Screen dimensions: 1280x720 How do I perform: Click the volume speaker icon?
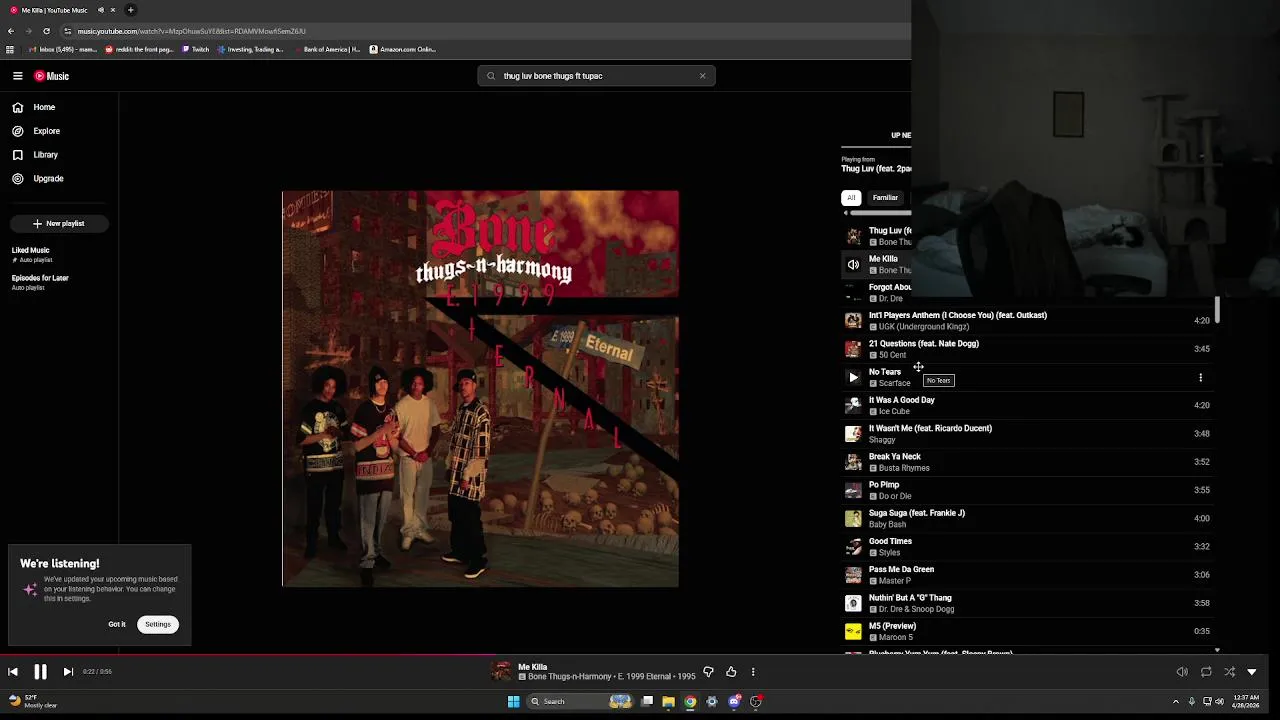1182,672
